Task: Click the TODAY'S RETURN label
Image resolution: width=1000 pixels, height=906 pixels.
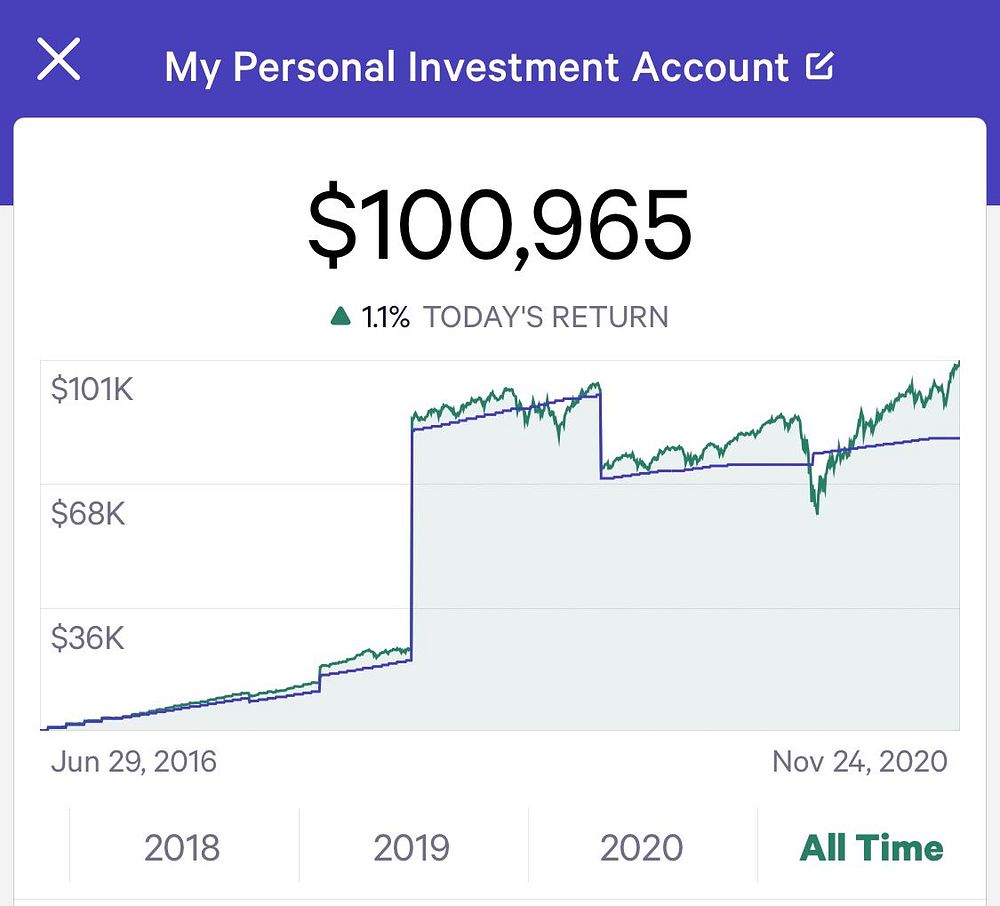Action: (546, 318)
